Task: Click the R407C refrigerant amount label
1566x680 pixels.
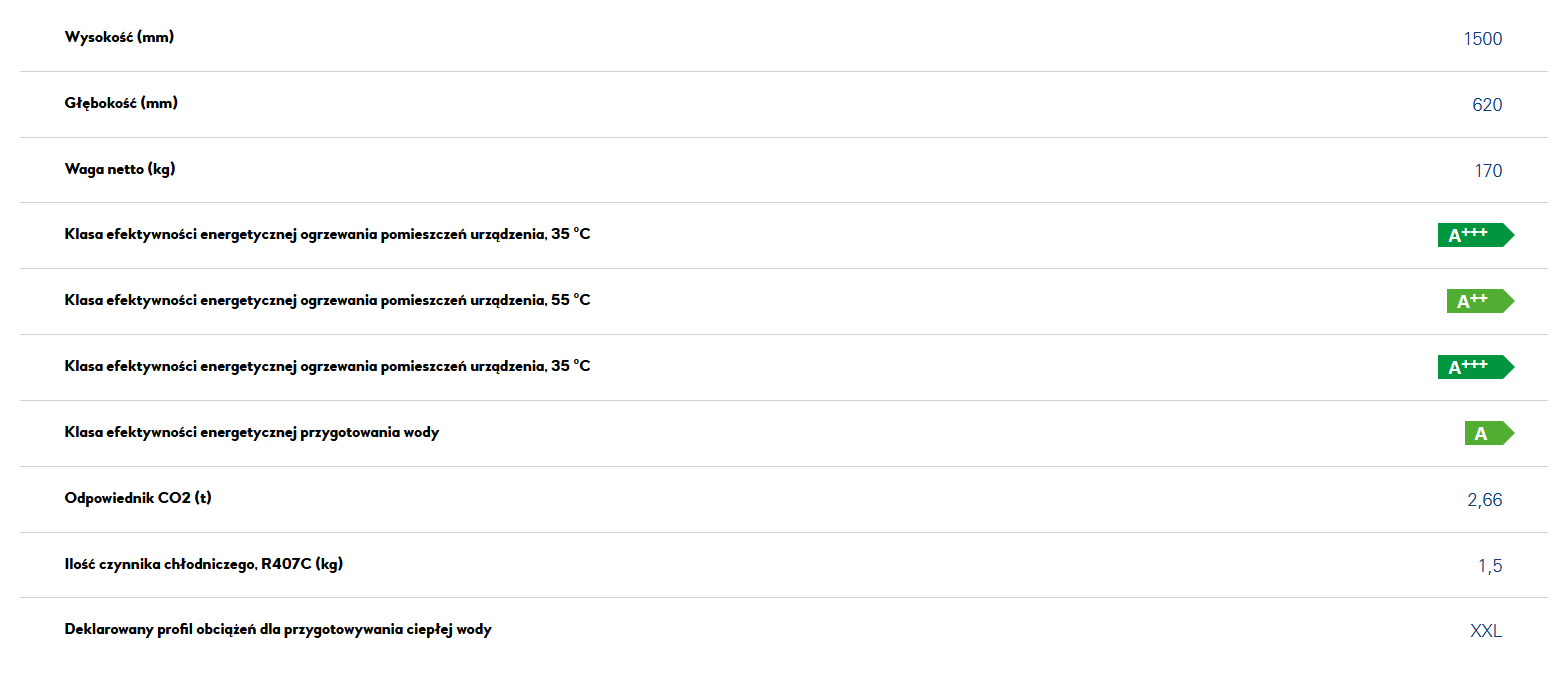Action: (204, 564)
